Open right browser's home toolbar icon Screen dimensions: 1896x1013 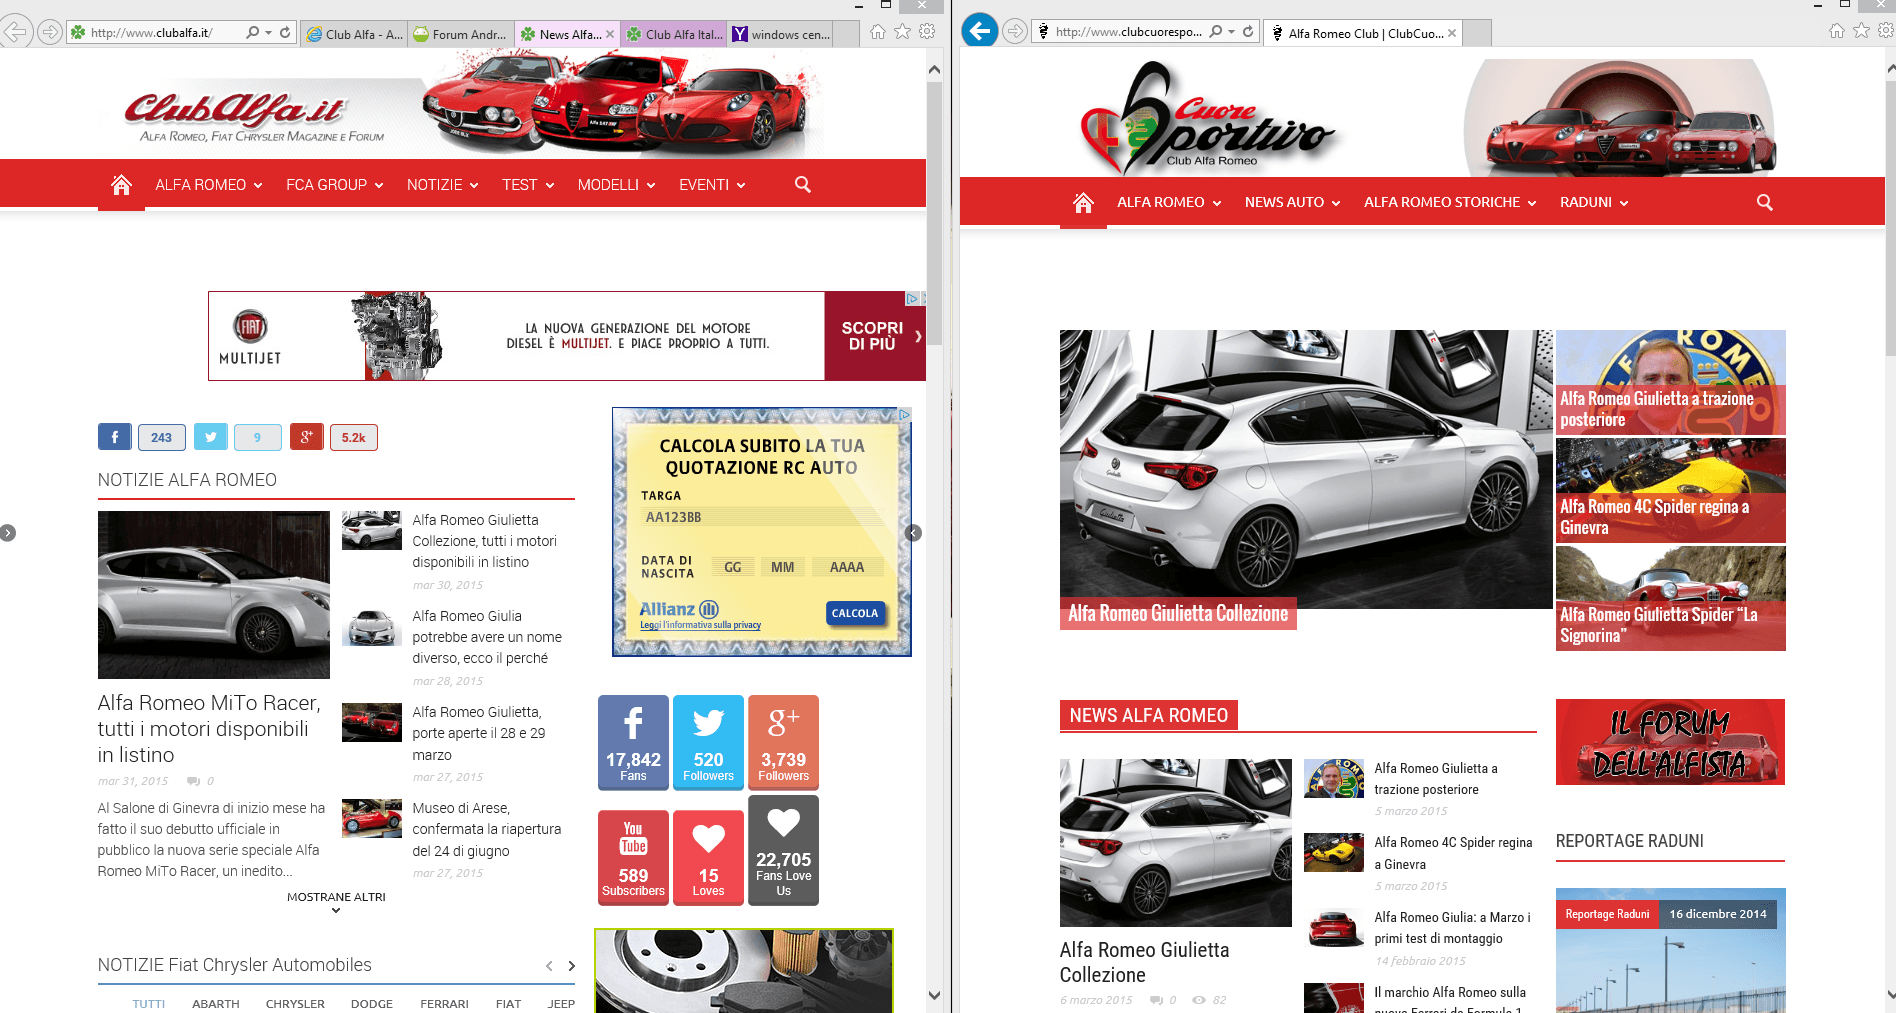click(1837, 31)
